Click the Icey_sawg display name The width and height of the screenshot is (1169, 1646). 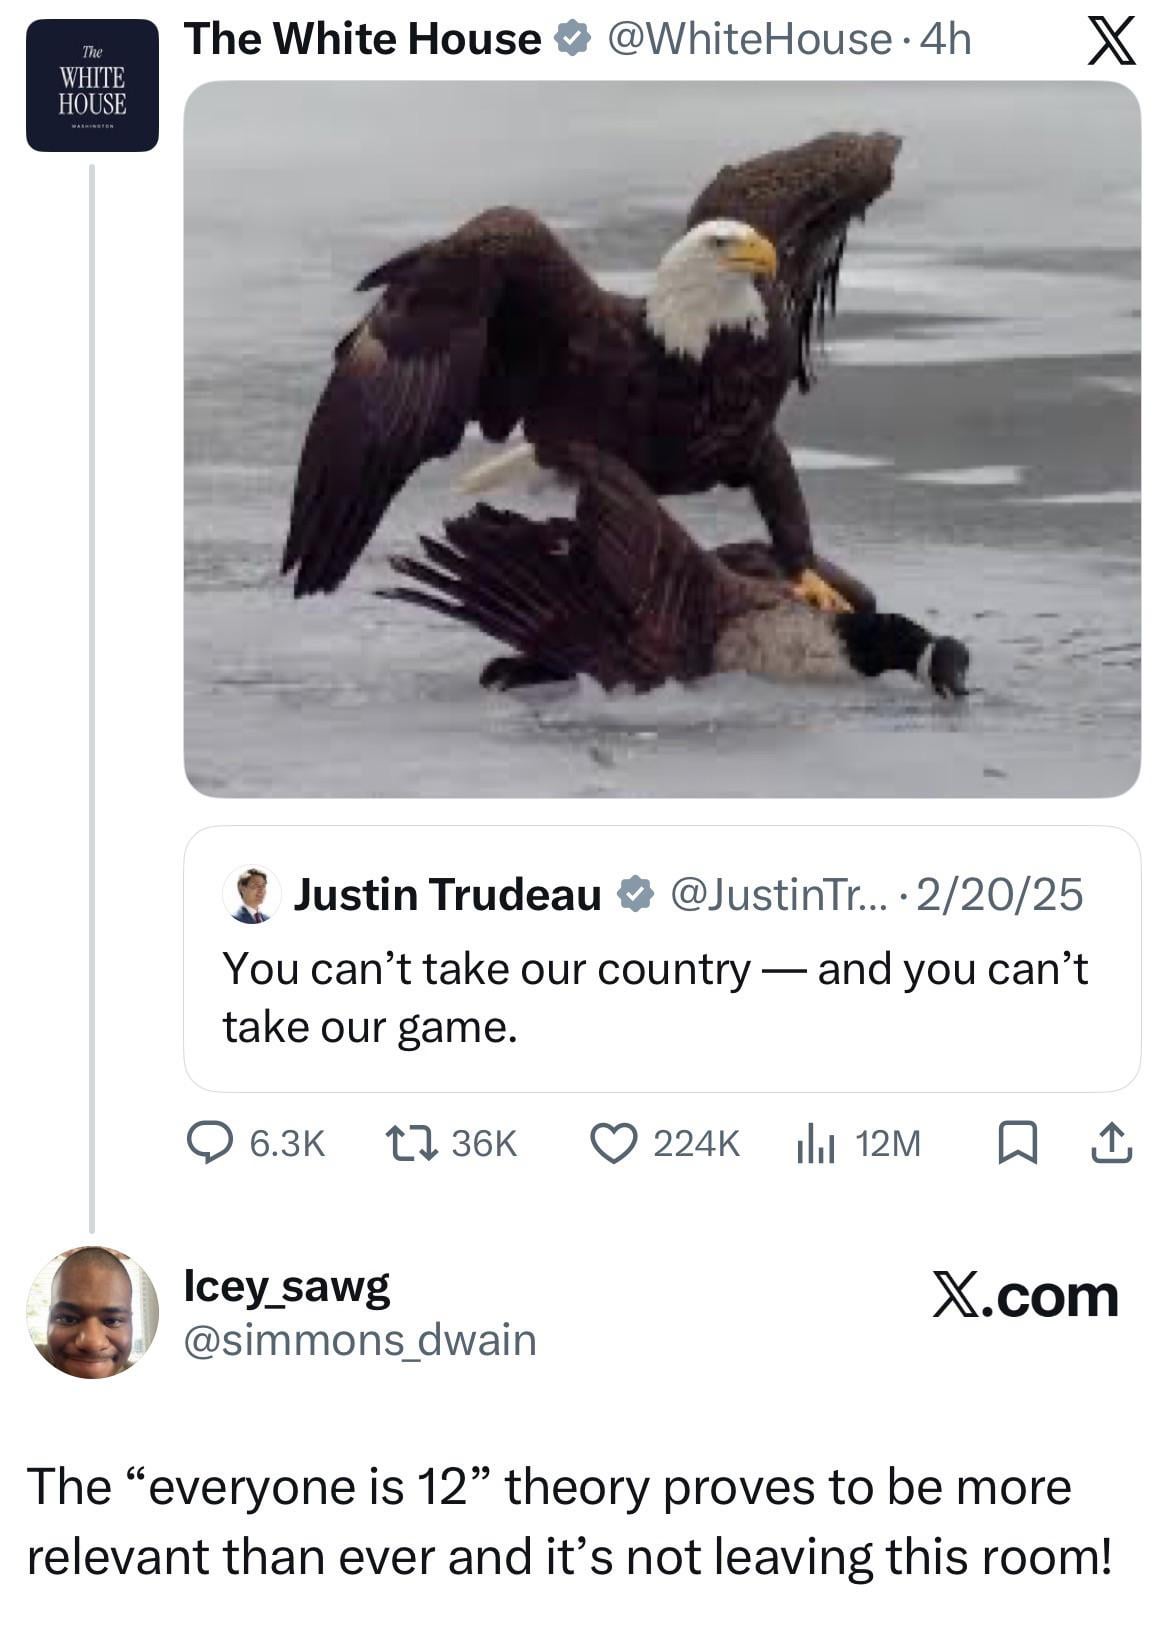(x=287, y=1288)
